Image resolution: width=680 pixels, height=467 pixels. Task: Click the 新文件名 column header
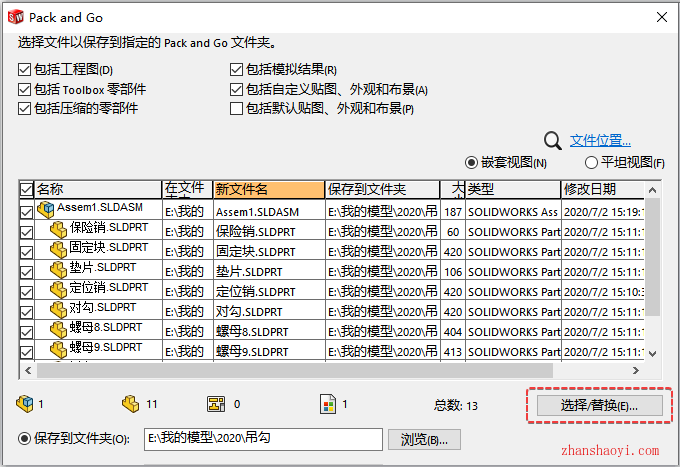coord(269,189)
